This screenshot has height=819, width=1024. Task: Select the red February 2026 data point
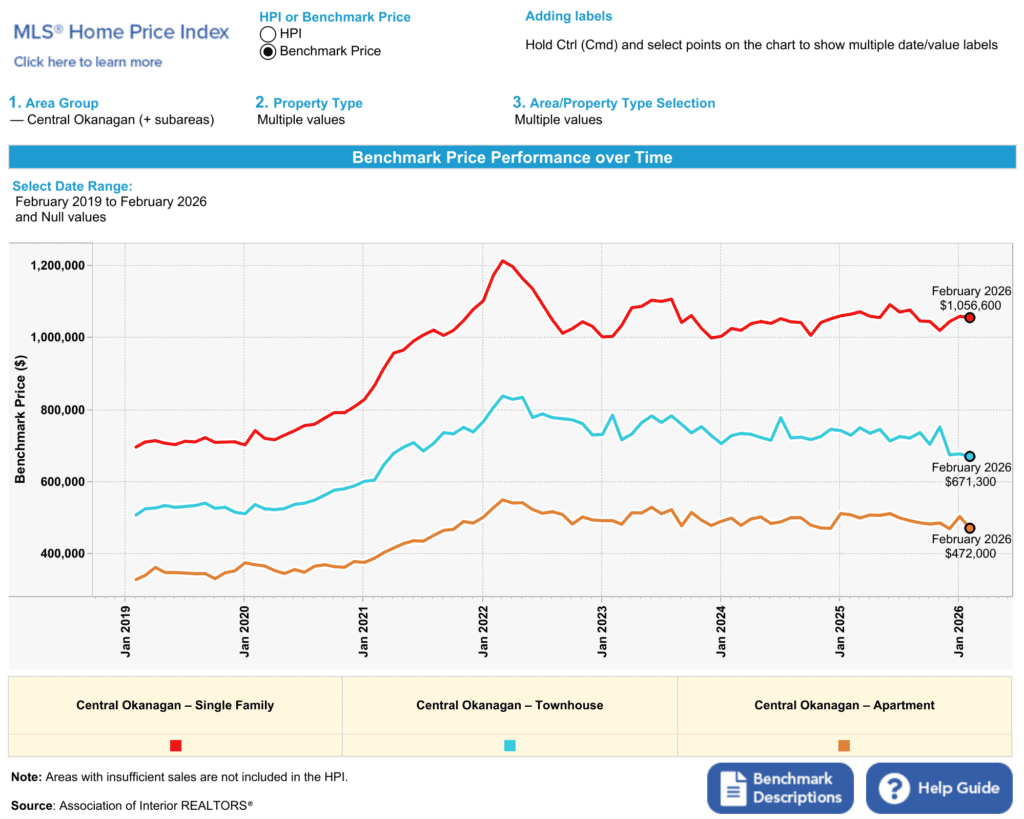969,317
